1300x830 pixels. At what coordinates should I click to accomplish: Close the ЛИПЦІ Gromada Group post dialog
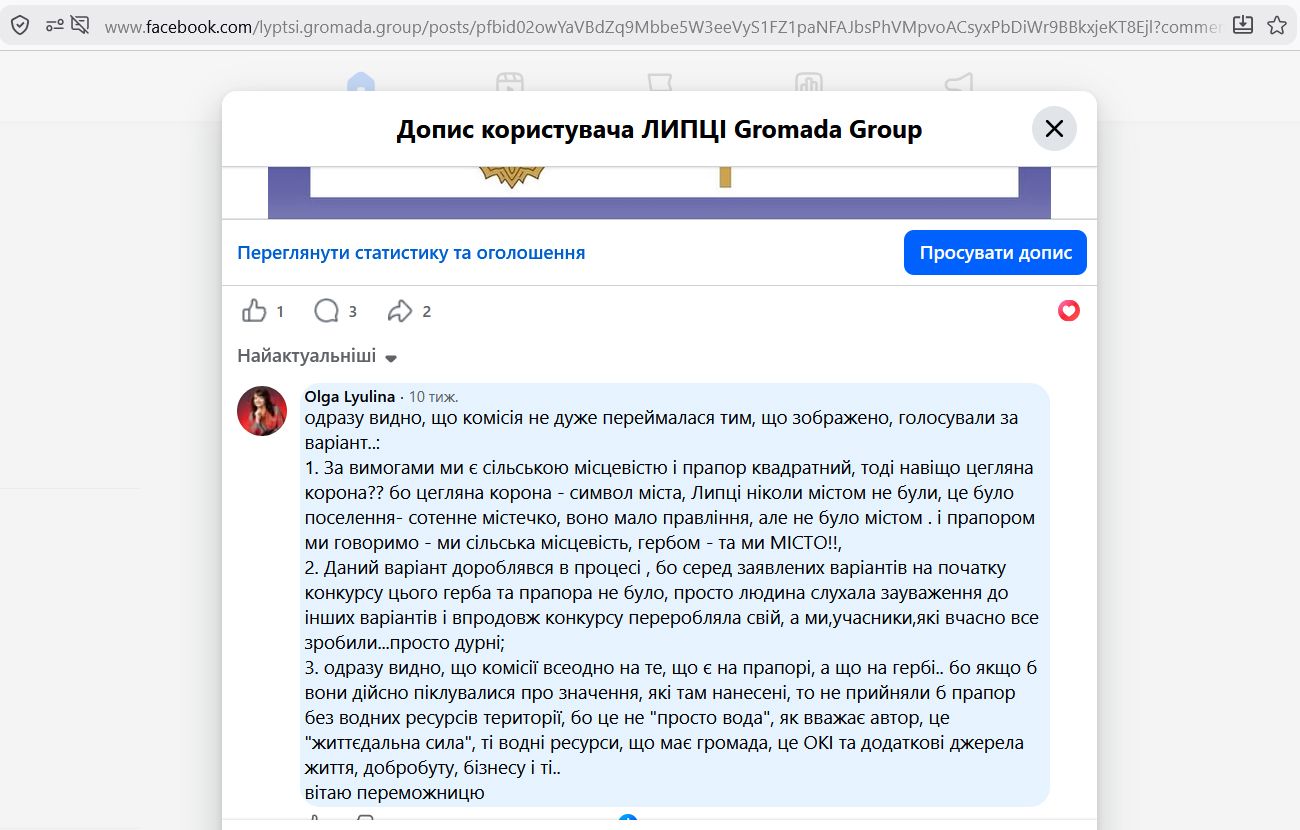tap(1054, 128)
